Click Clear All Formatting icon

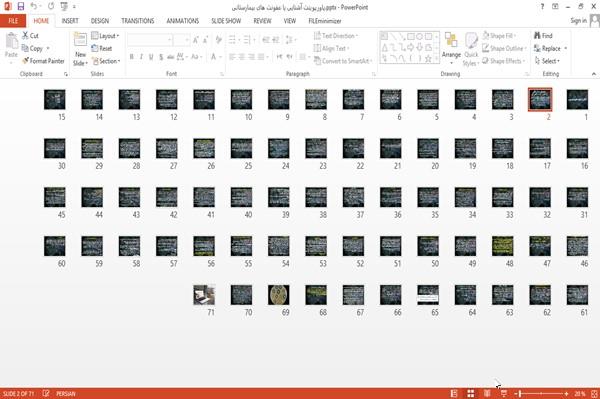(x=219, y=40)
